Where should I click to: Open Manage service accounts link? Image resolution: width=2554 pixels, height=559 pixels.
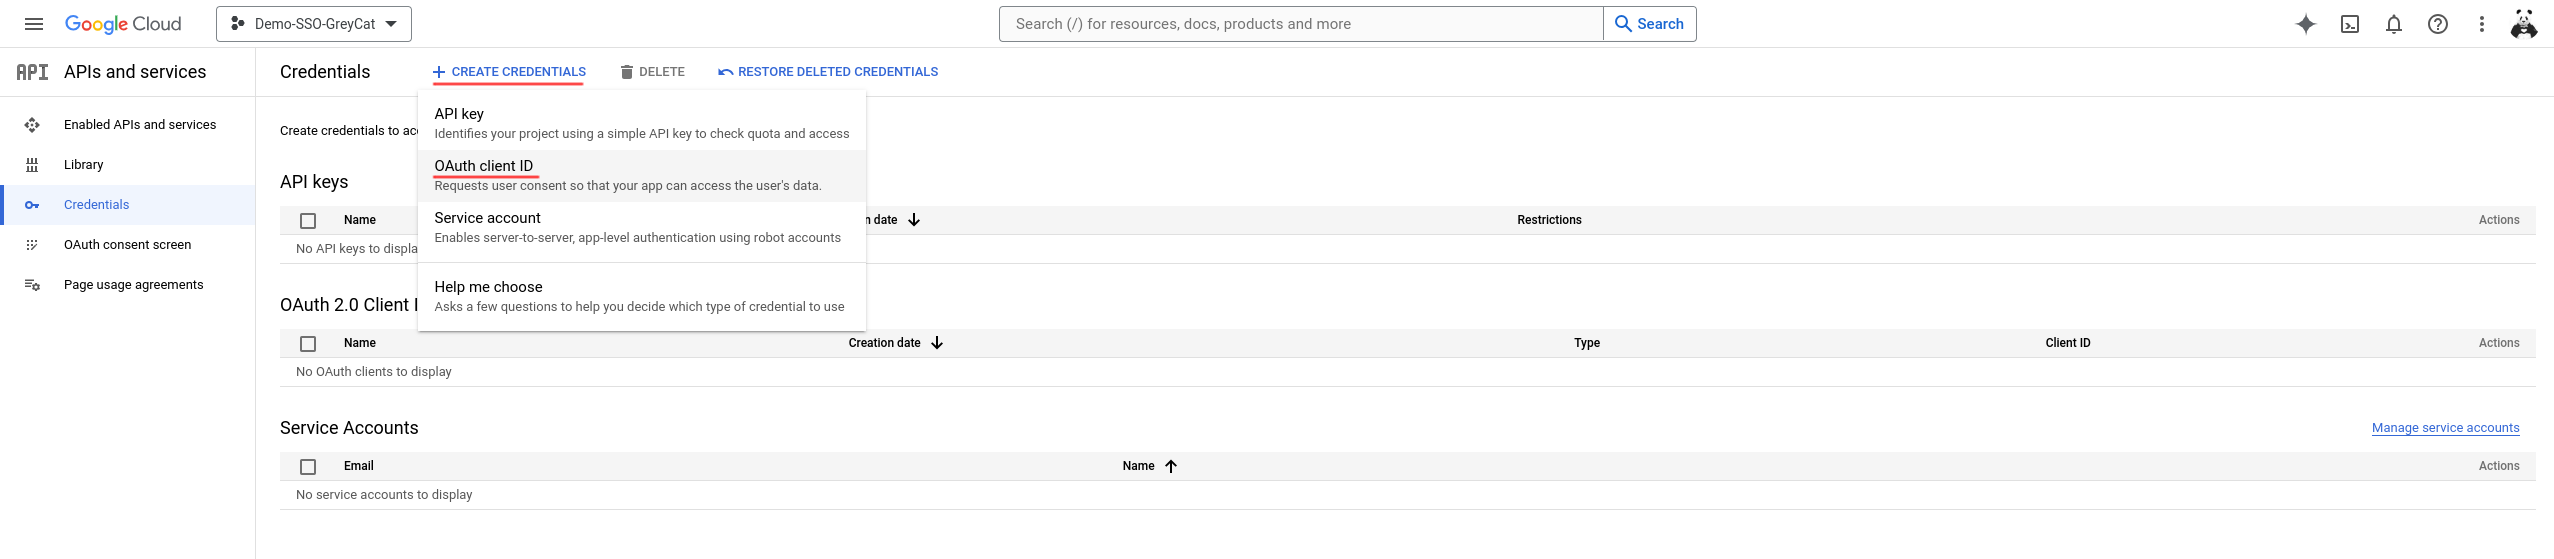(2446, 428)
